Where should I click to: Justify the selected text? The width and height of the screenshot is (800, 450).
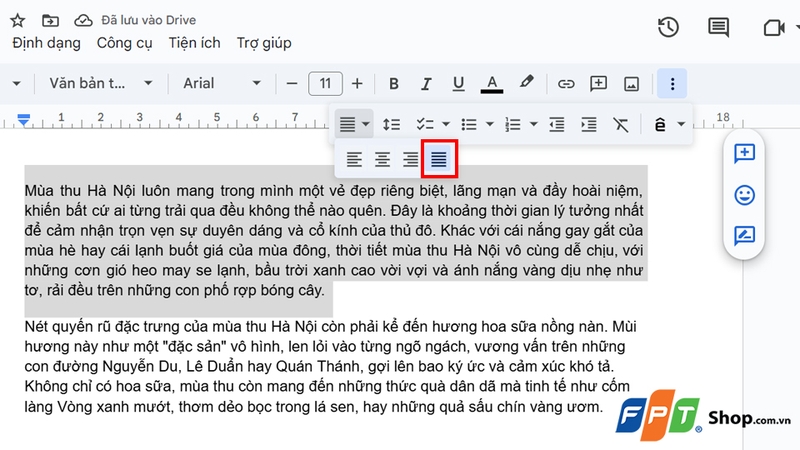[x=439, y=160]
